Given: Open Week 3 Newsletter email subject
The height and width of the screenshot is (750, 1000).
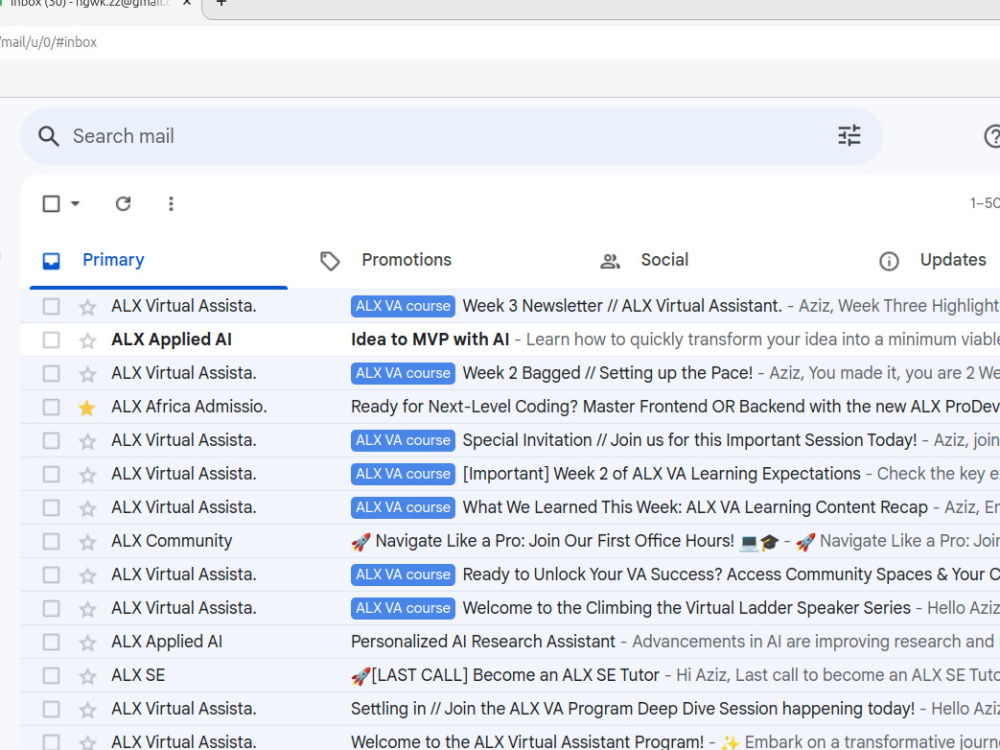Looking at the screenshot, I should 622,306.
